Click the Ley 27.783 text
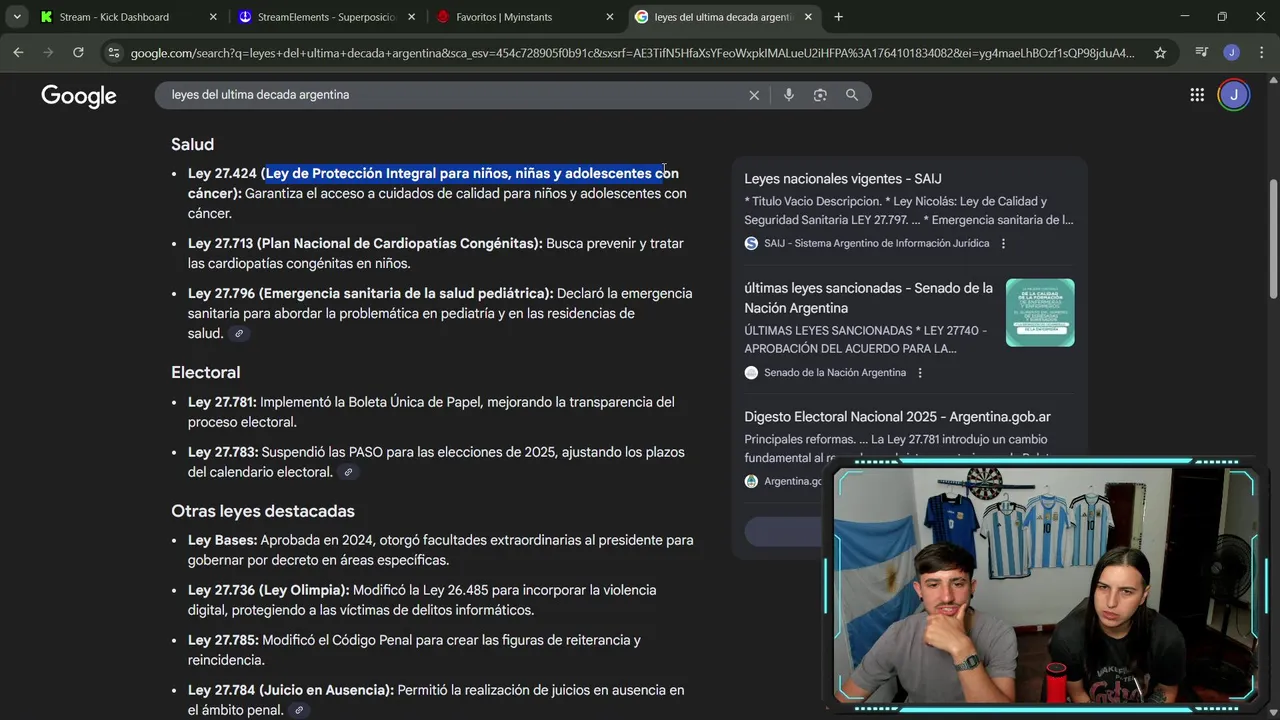The width and height of the screenshot is (1280, 720). click(x=223, y=452)
